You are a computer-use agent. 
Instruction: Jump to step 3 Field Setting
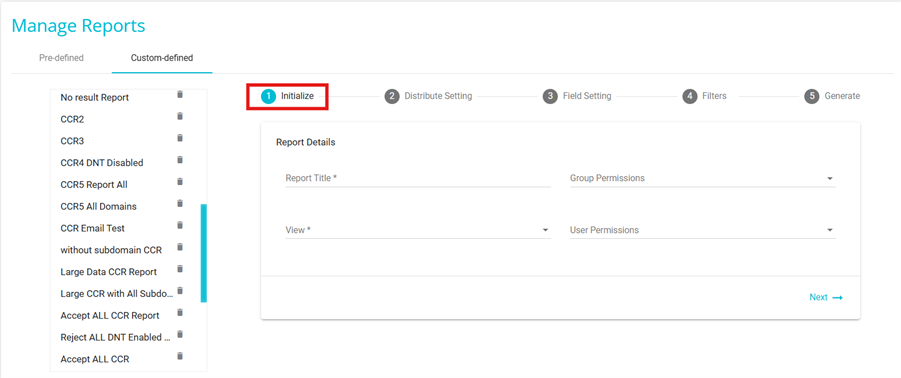pos(577,96)
